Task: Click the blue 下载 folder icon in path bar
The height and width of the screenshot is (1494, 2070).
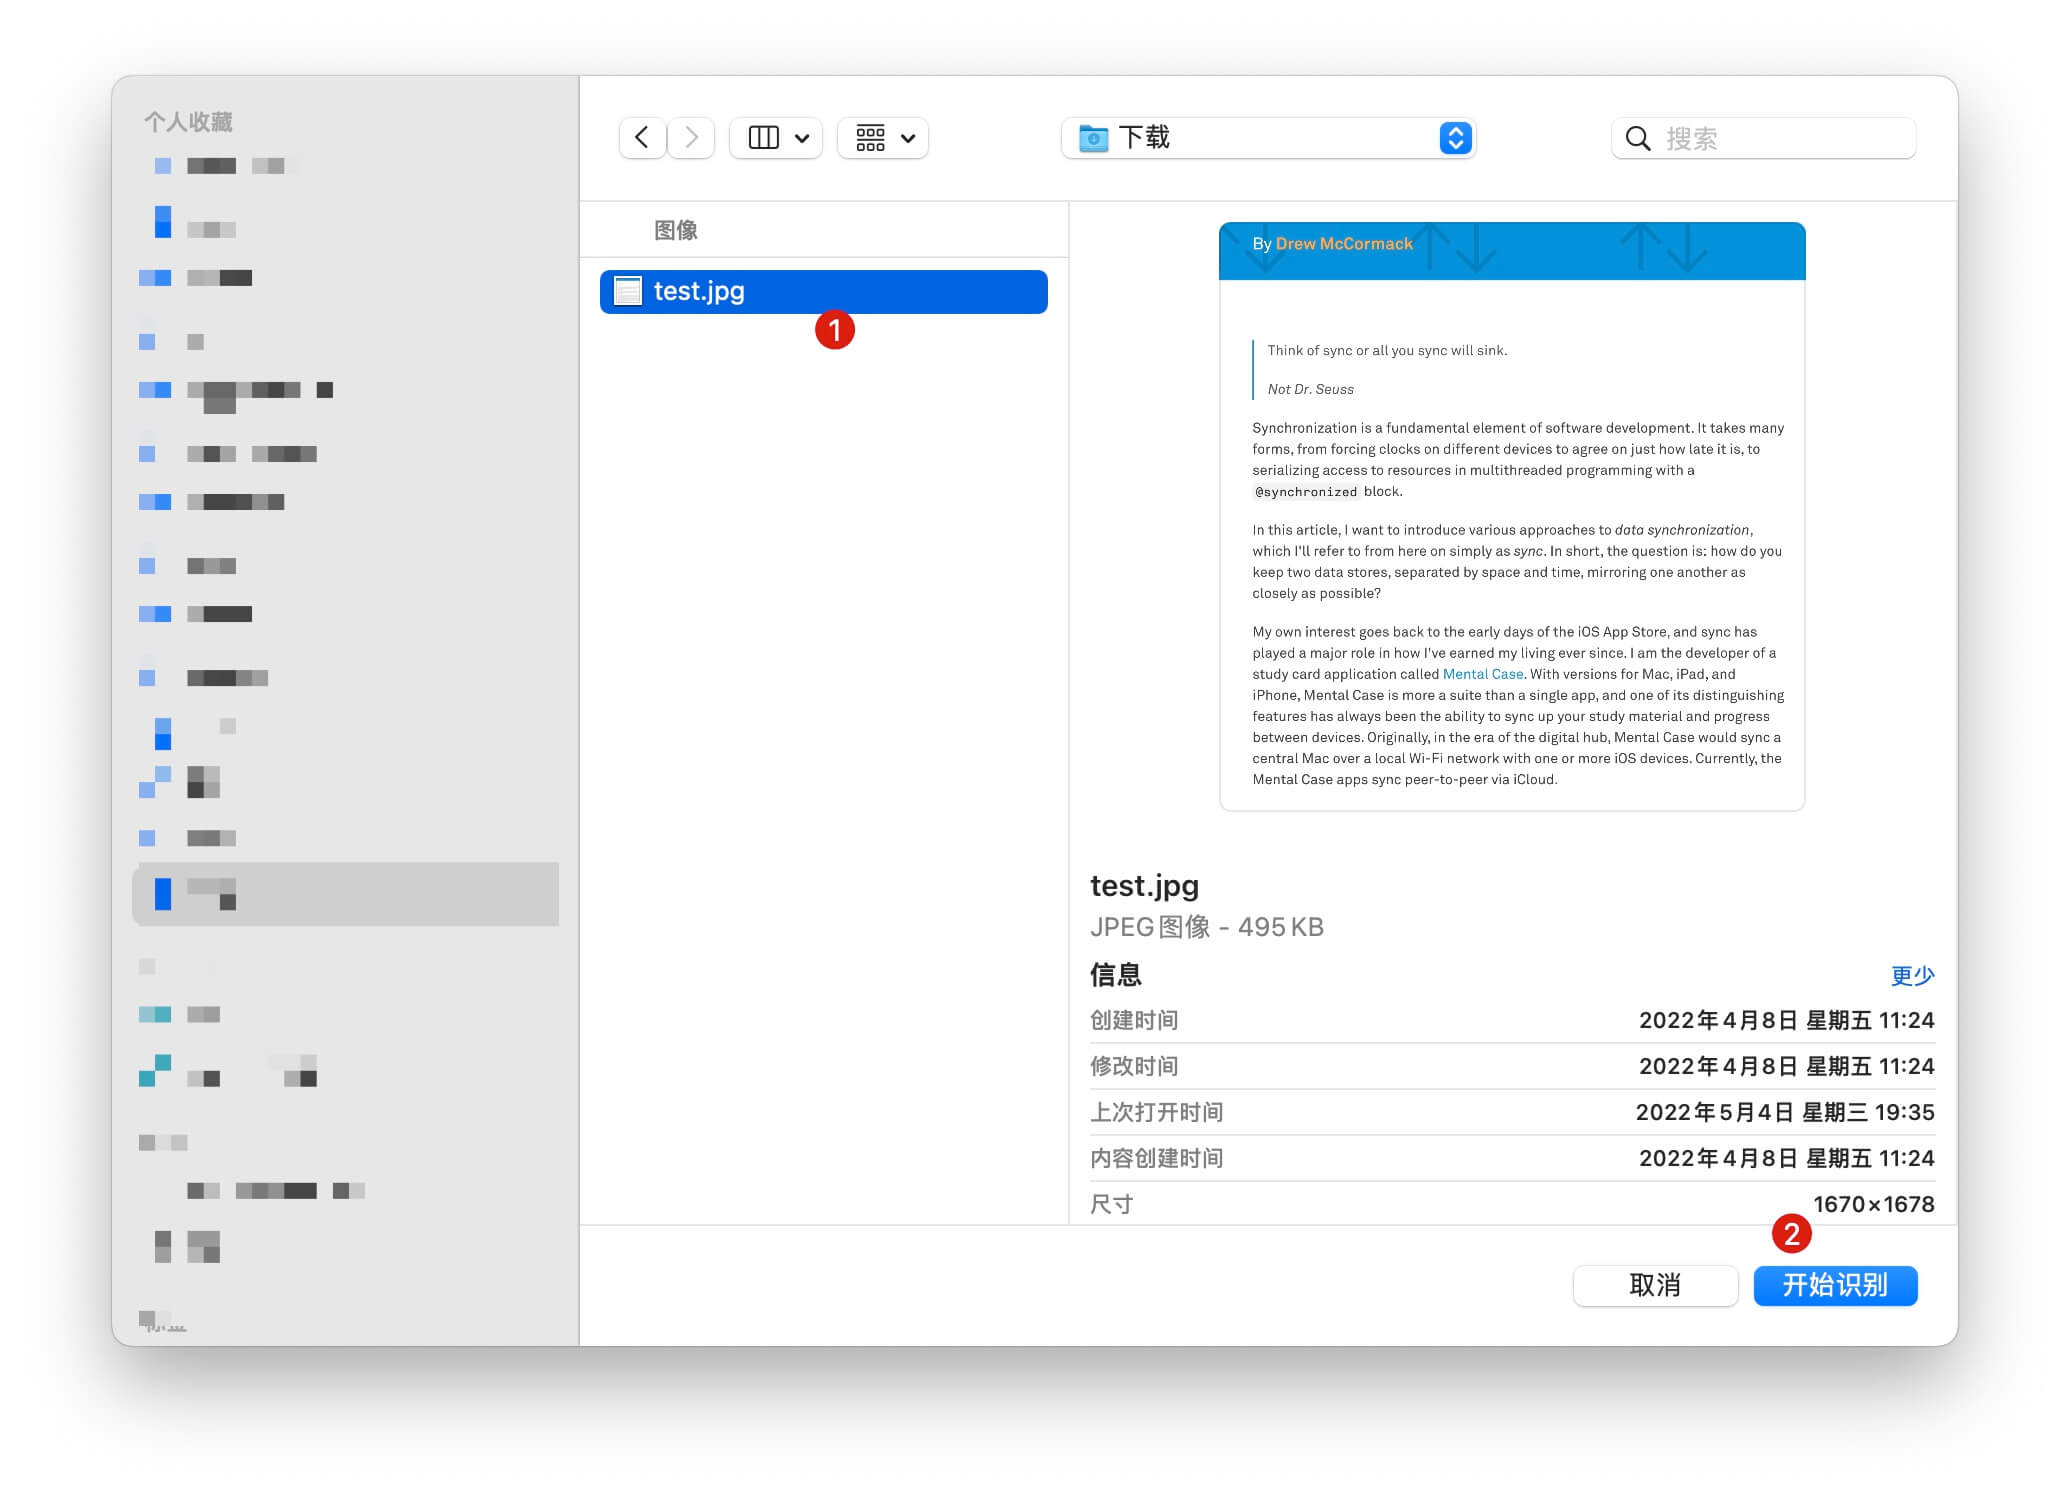Action: coord(1094,139)
